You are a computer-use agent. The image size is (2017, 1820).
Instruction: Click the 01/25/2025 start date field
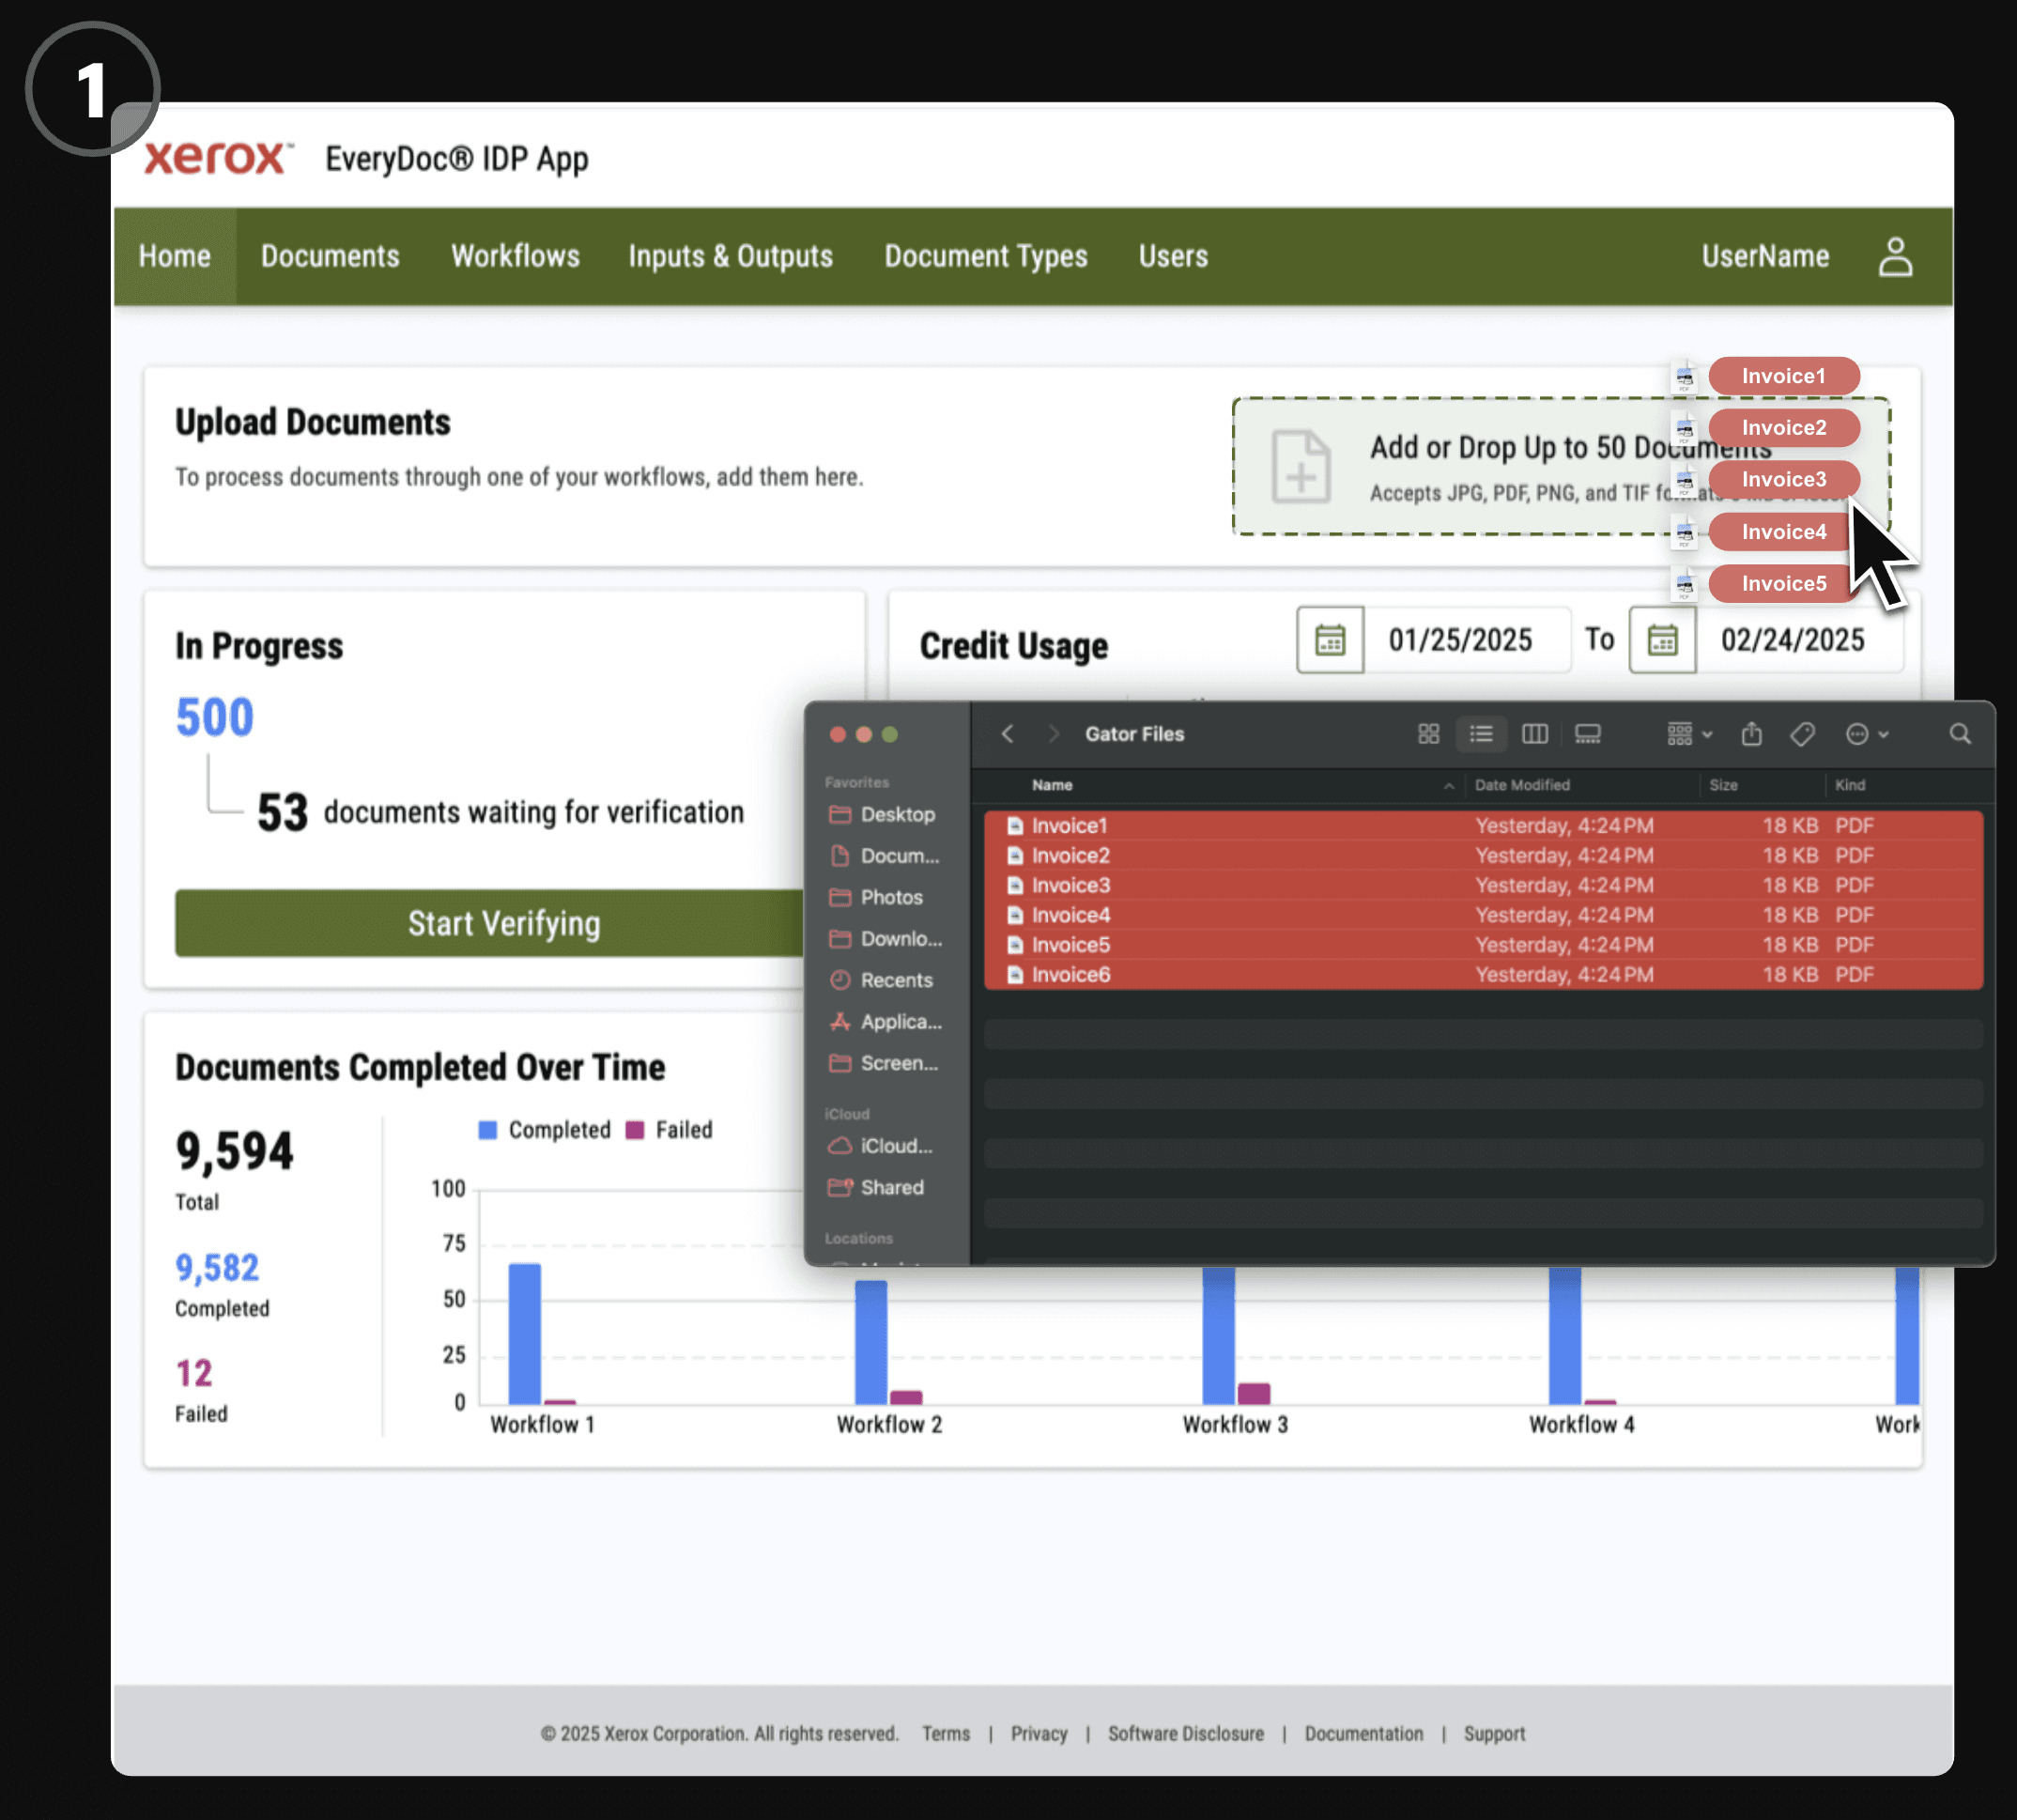1460,640
